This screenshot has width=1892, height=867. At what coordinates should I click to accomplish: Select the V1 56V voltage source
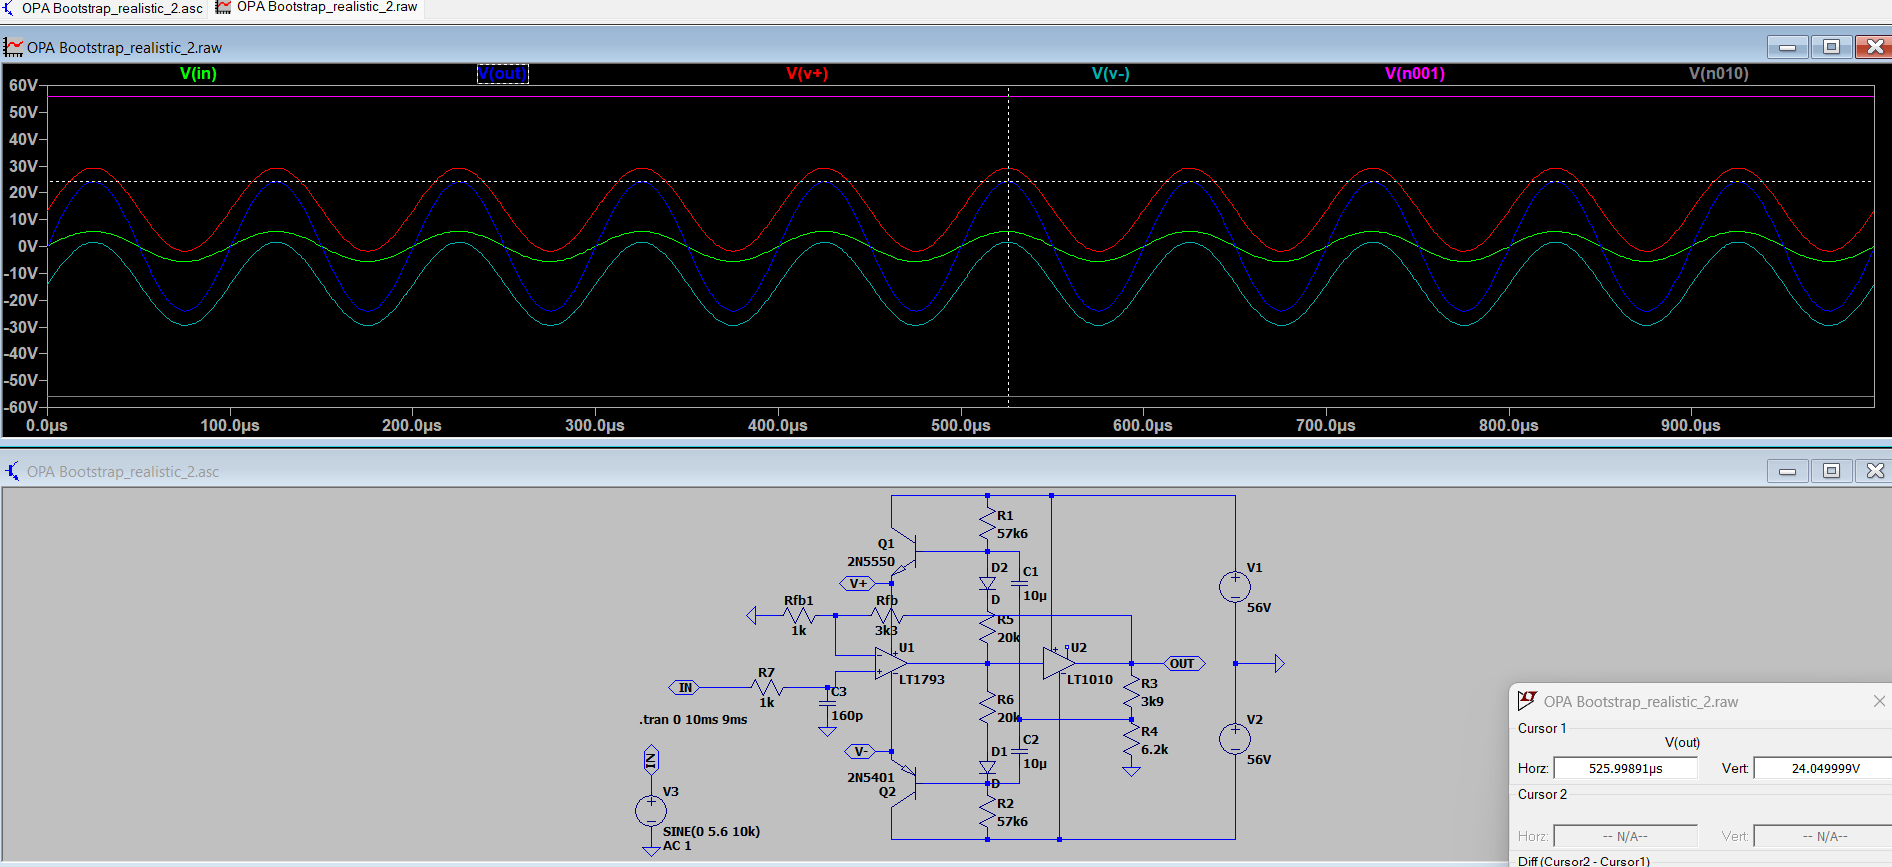[x=1235, y=587]
